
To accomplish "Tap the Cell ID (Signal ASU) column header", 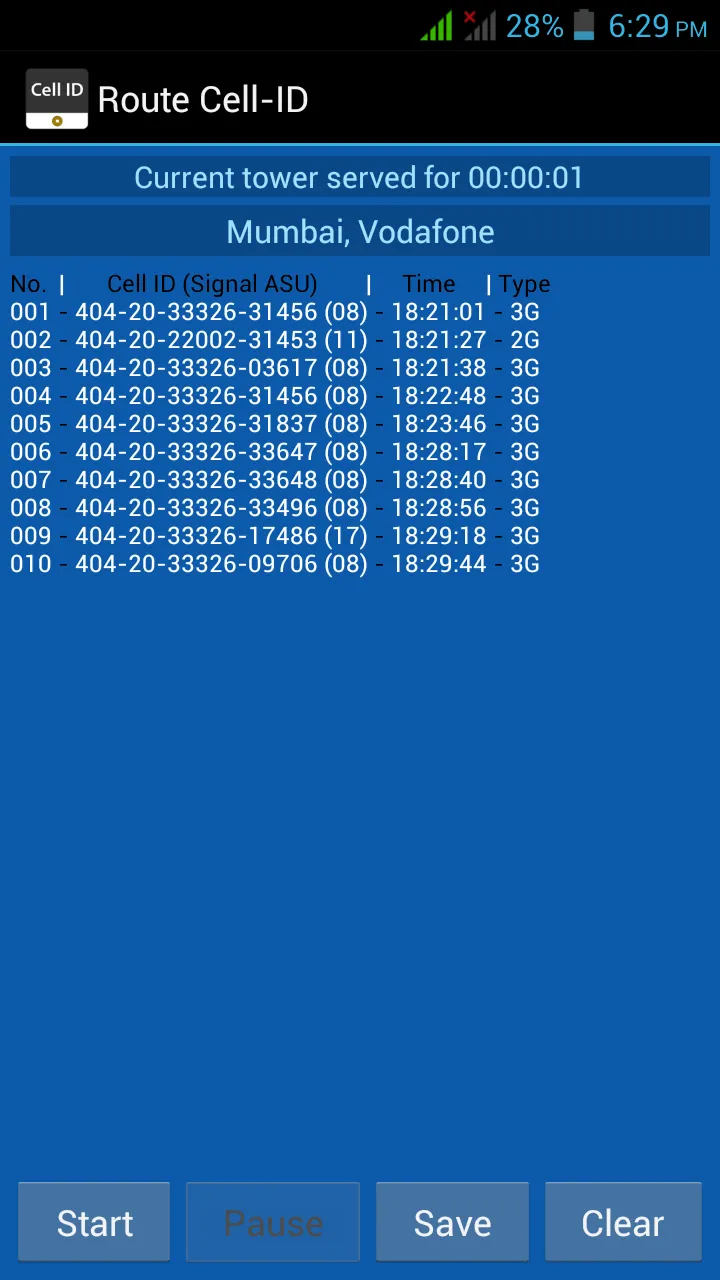I will pyautogui.click(x=212, y=284).
